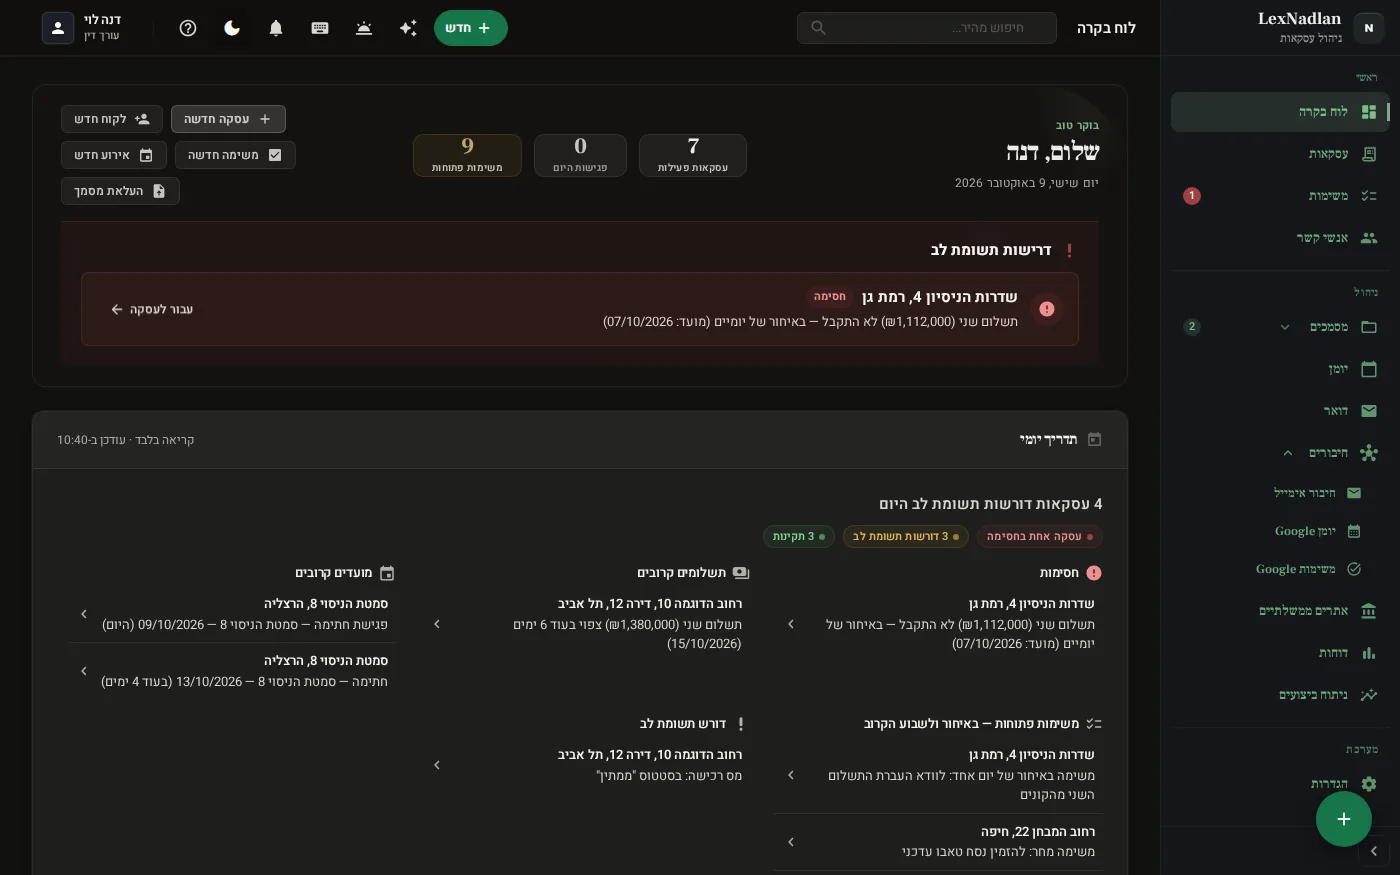Collapse the חיבורים sidebar section

pos(1287,453)
